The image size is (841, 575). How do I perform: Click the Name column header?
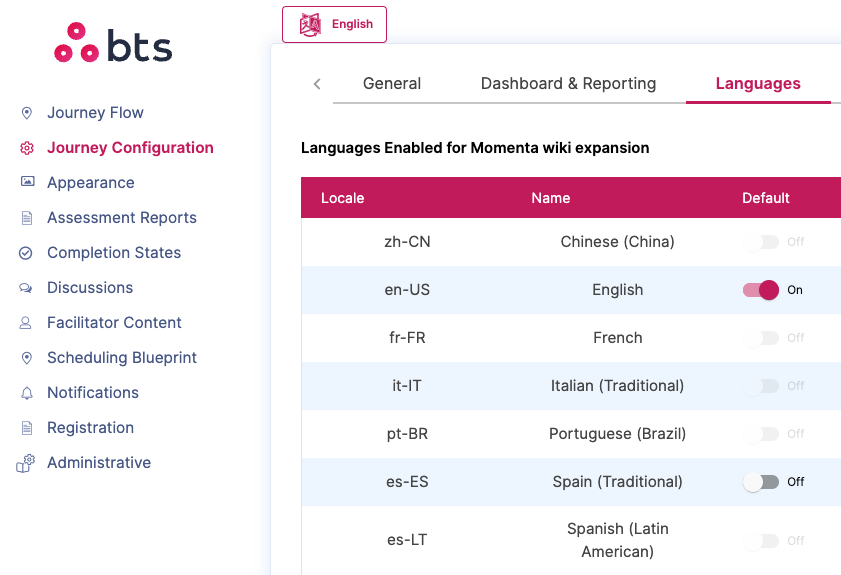[551, 198]
